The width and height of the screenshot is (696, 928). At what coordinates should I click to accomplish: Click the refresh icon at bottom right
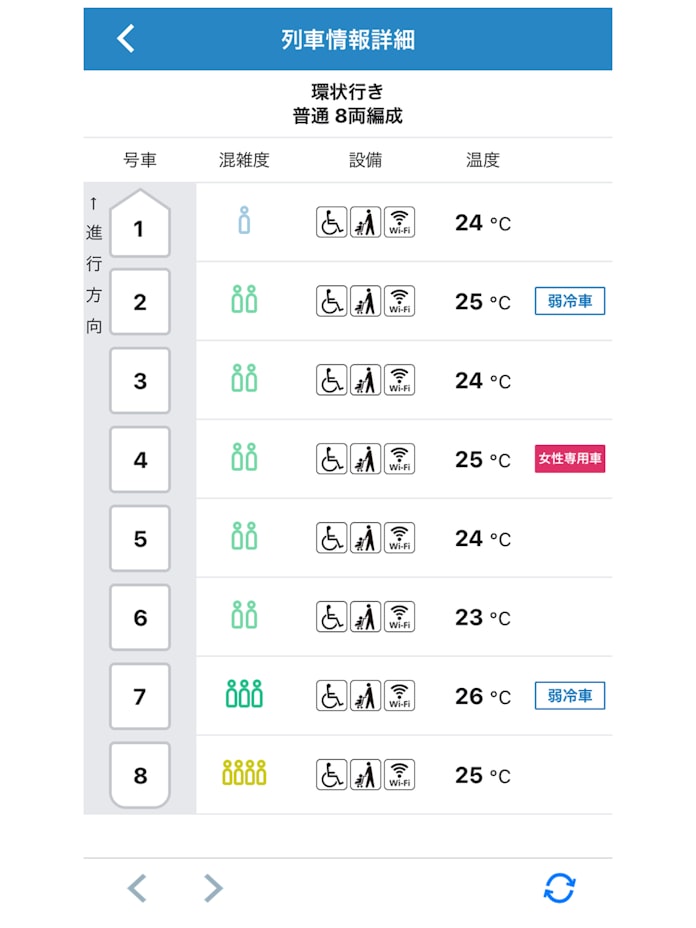559,887
